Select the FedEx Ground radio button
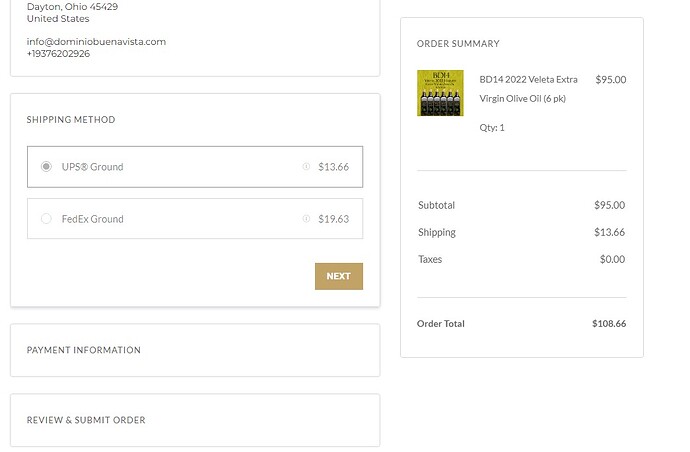Image resolution: width=690 pixels, height=452 pixels. (46, 219)
